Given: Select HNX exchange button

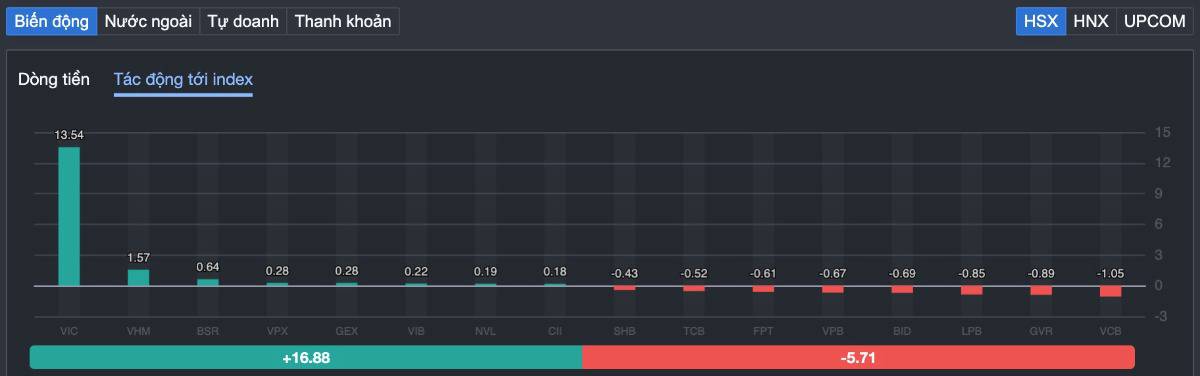Looking at the screenshot, I should pyautogui.click(x=1091, y=21).
